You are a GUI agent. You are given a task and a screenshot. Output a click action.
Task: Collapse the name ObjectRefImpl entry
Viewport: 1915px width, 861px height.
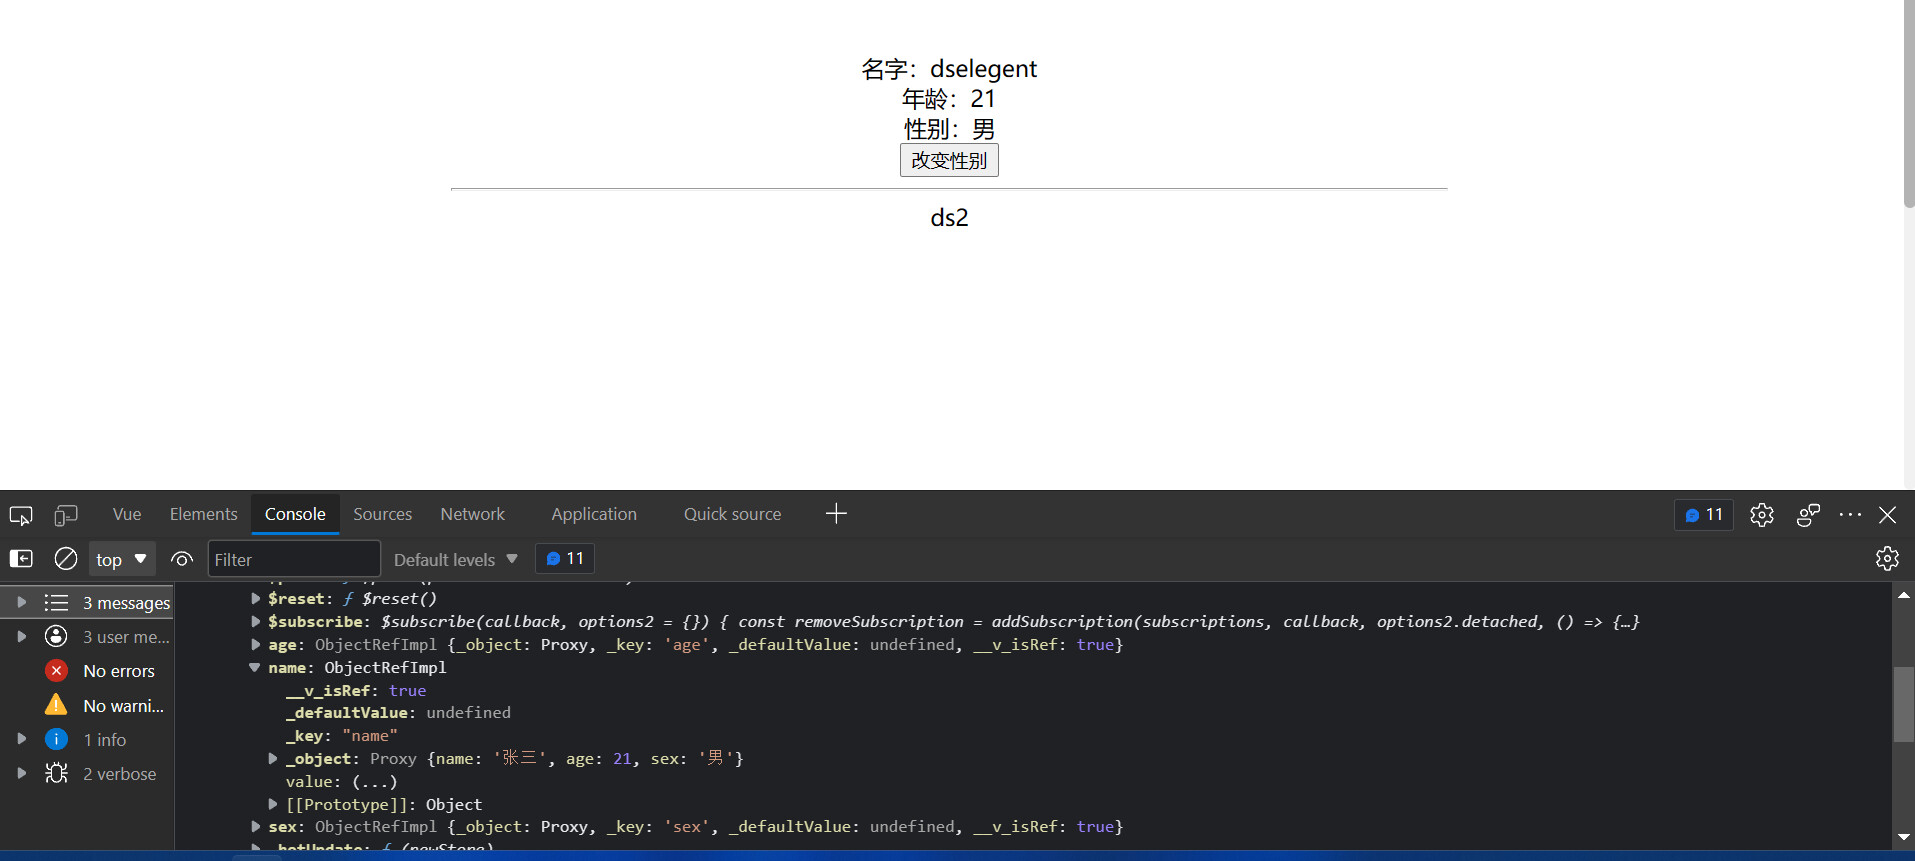255,667
